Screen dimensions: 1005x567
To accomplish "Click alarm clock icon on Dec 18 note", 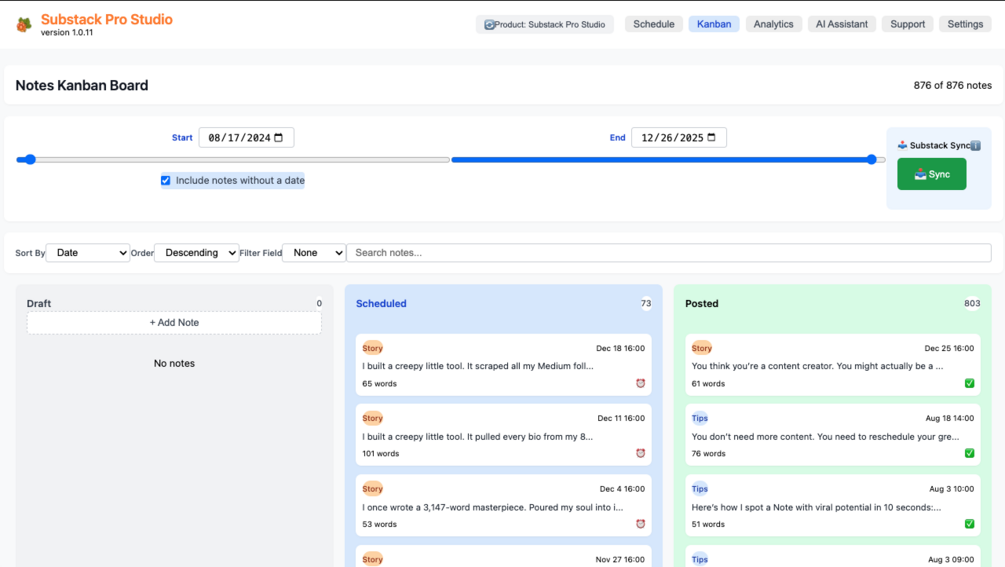I will (x=640, y=383).
